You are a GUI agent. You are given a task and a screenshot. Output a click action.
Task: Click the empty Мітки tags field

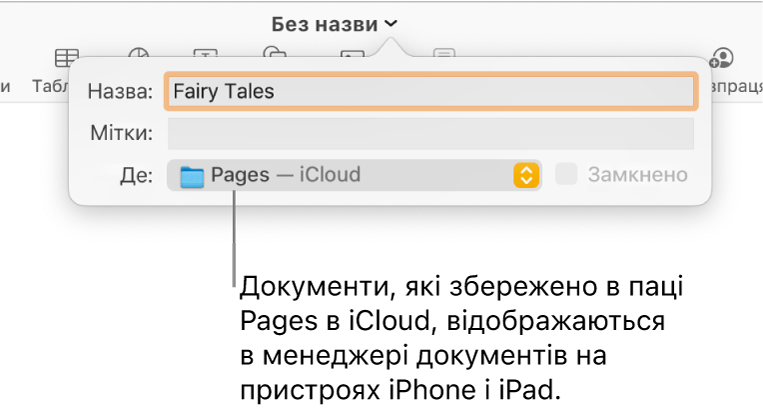coord(430,133)
